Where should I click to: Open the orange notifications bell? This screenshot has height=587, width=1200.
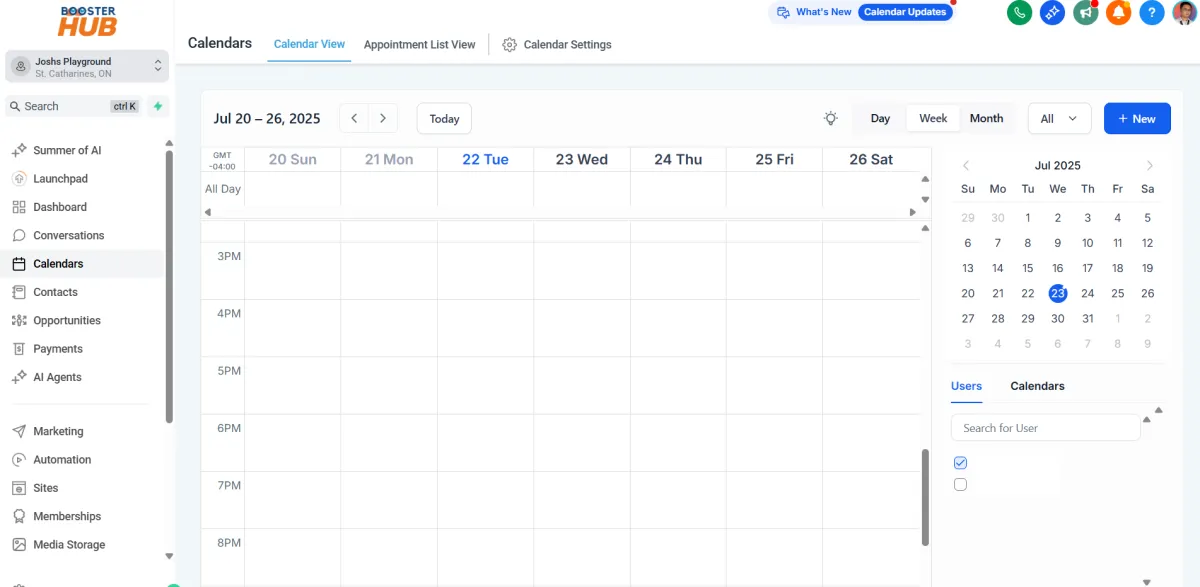click(1118, 13)
